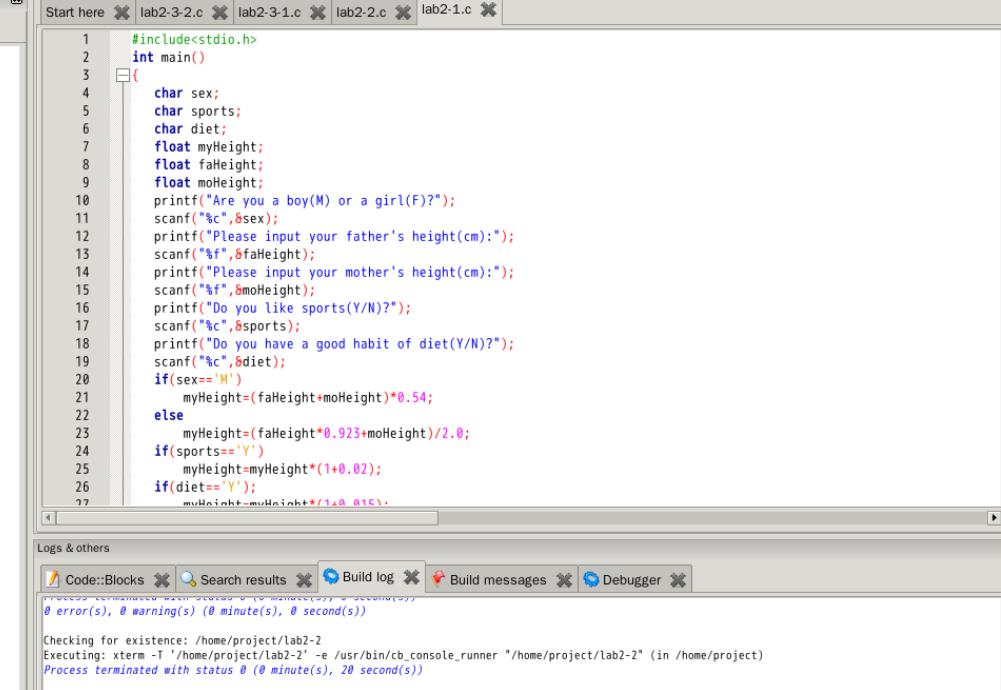1001x690 pixels.
Task: Switch to the Start here tab
Action: (x=75, y=12)
